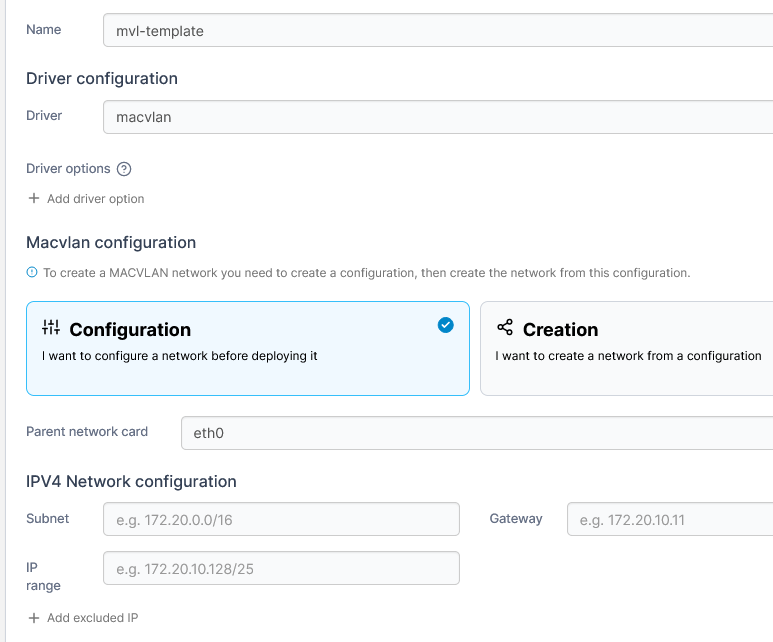
Task: Click the Add excluded IP link
Action: (92, 618)
